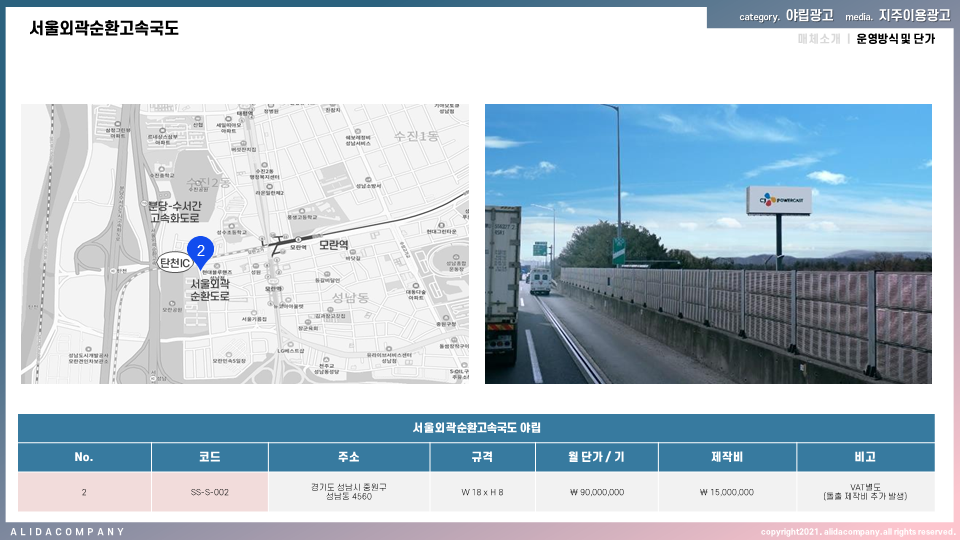
Task: Switch to the 매체소개 tab
Action: pyautogui.click(x=819, y=40)
